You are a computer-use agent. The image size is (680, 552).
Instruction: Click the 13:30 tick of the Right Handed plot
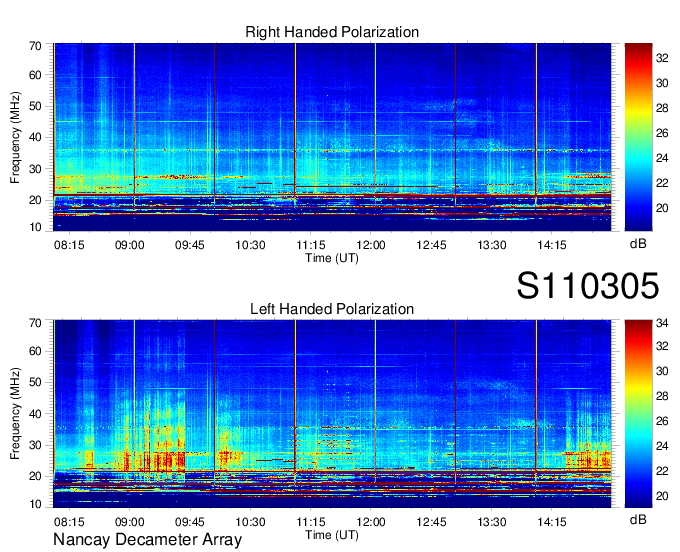[492, 245]
